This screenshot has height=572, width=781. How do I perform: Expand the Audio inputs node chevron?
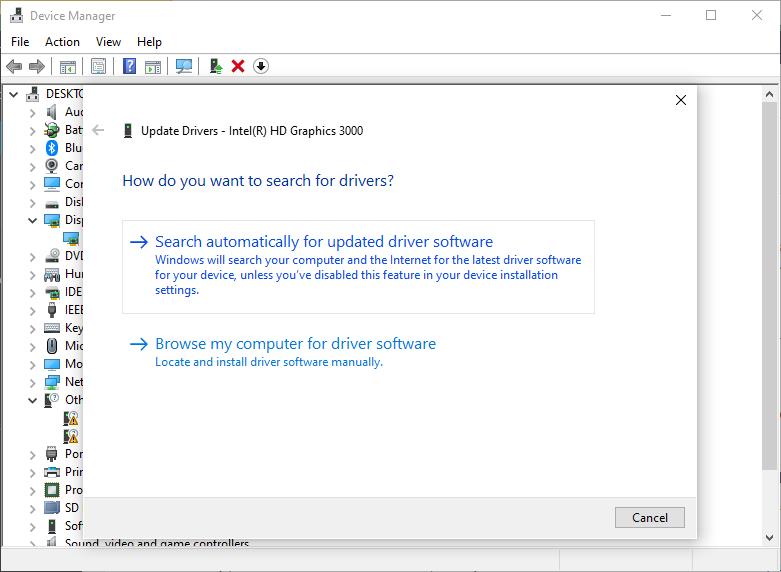tap(33, 112)
